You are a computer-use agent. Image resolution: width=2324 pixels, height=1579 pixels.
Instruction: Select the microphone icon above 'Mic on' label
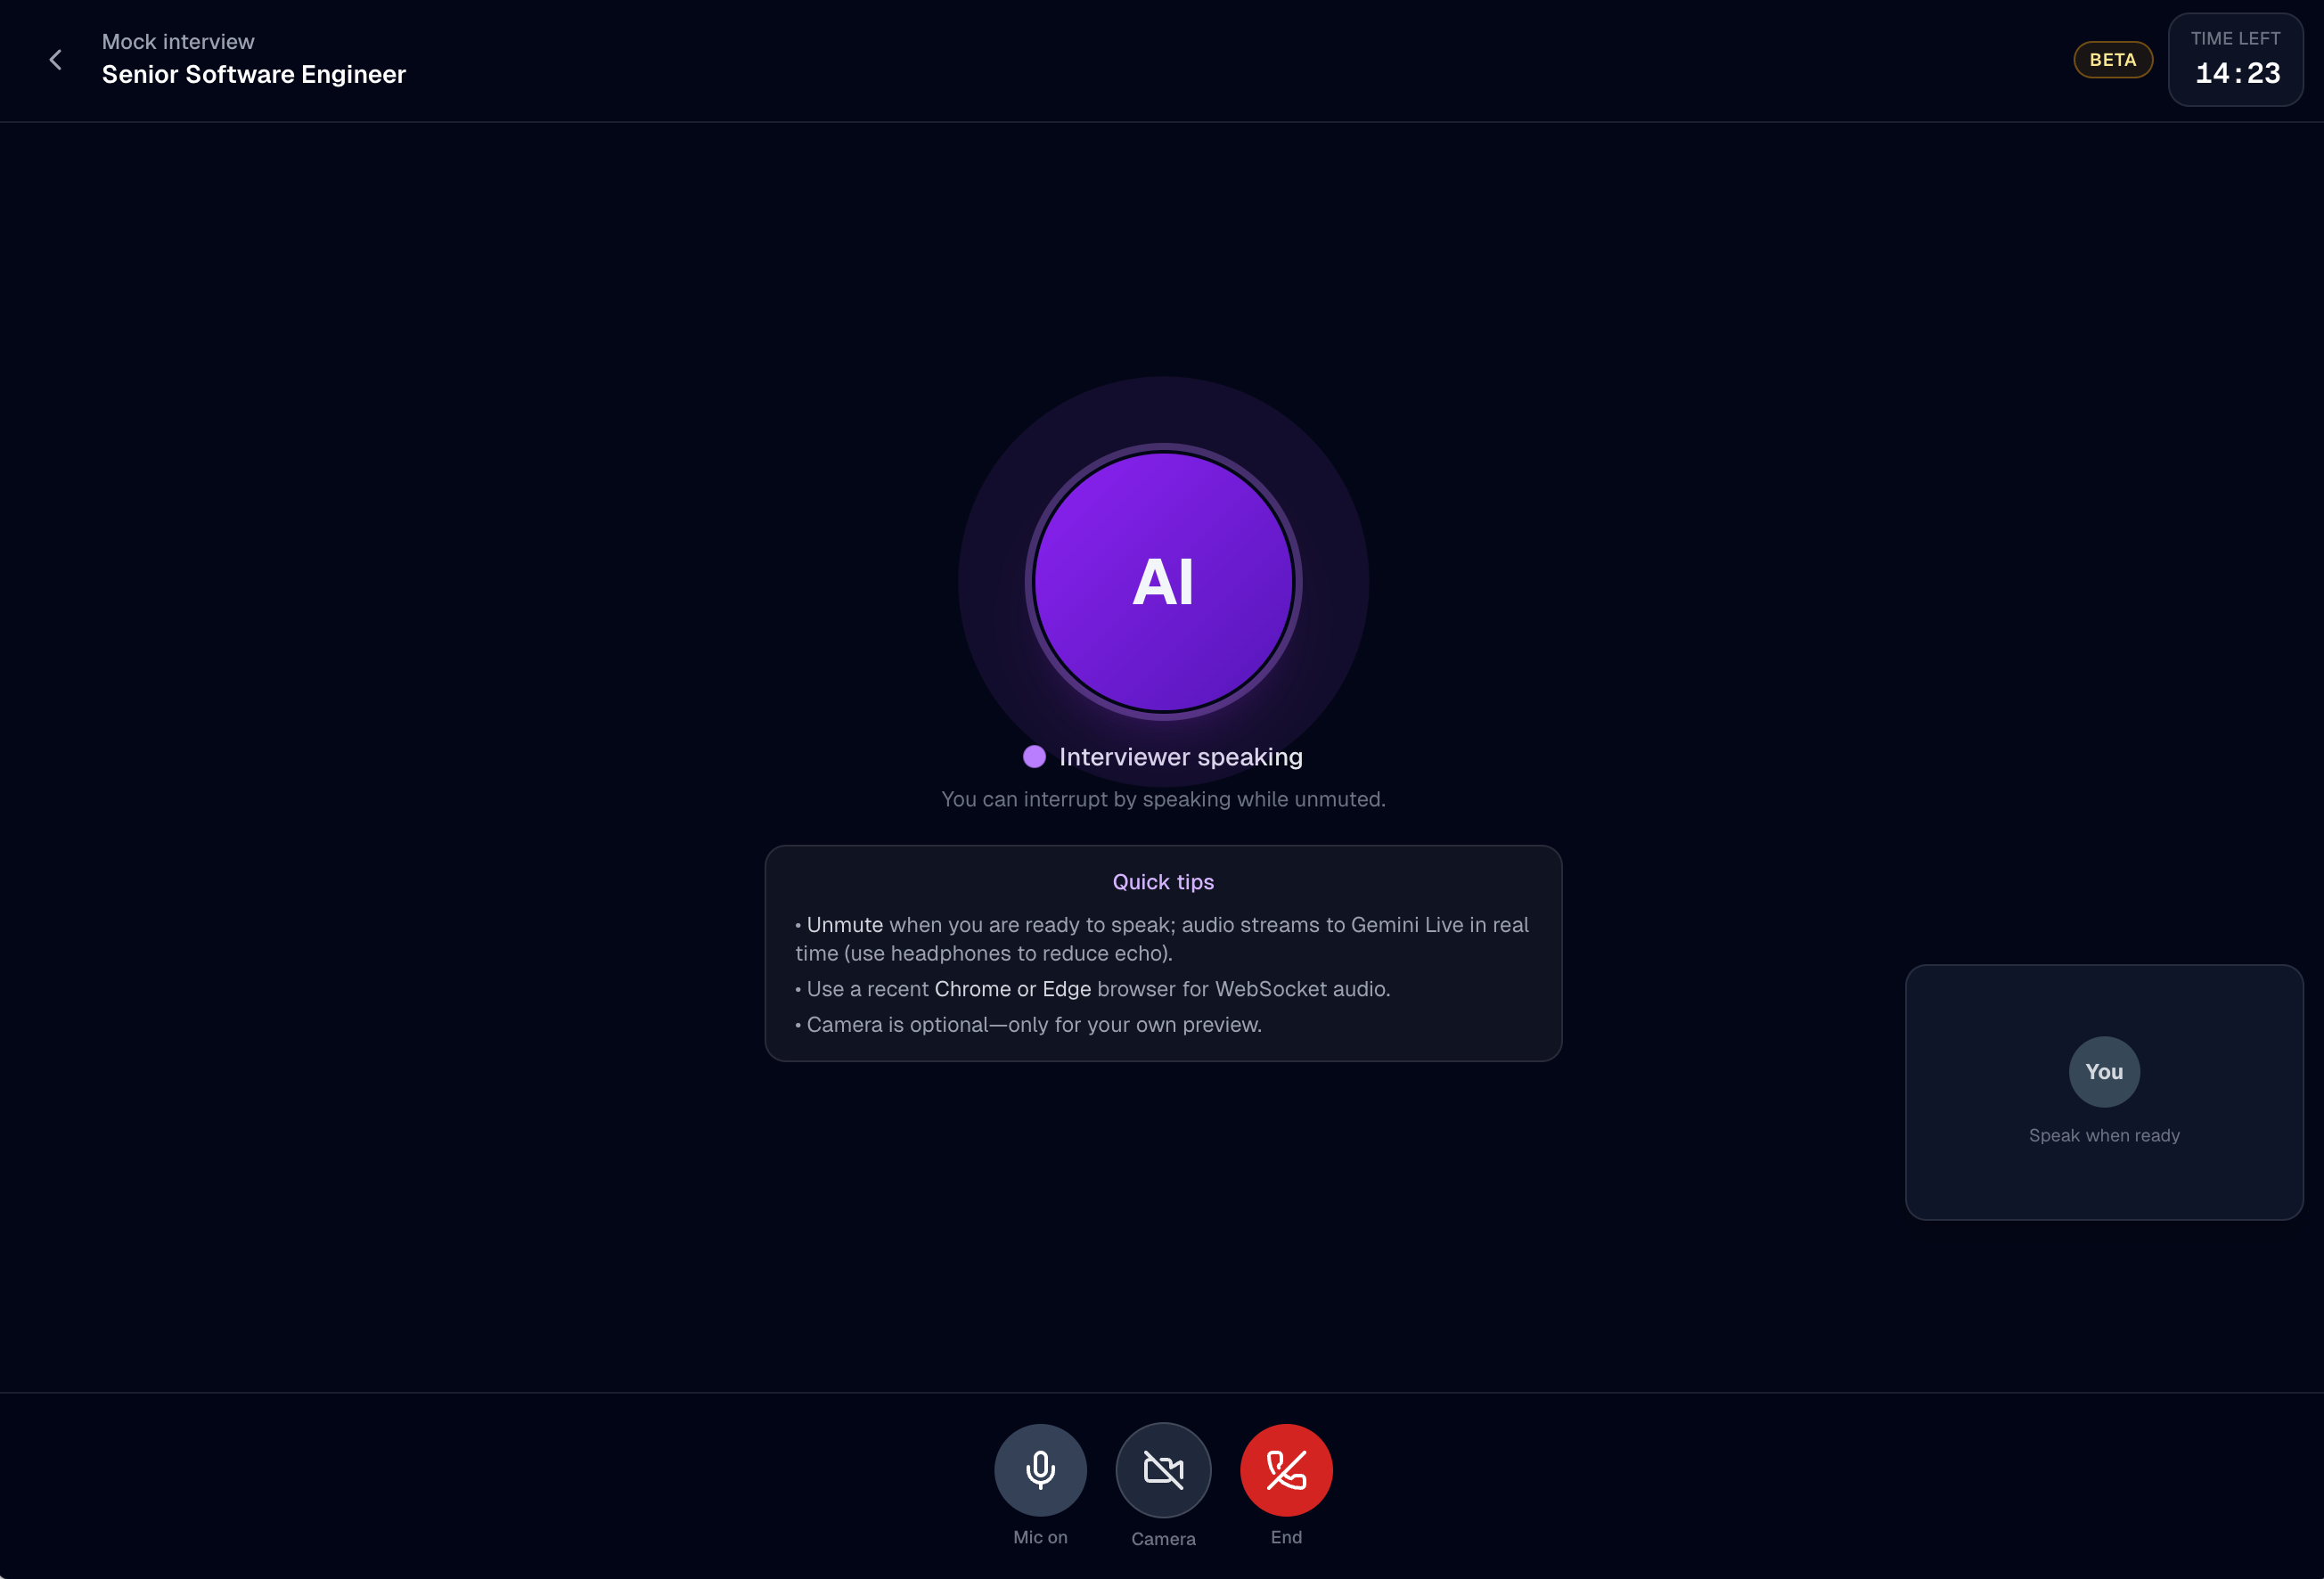point(1040,1470)
